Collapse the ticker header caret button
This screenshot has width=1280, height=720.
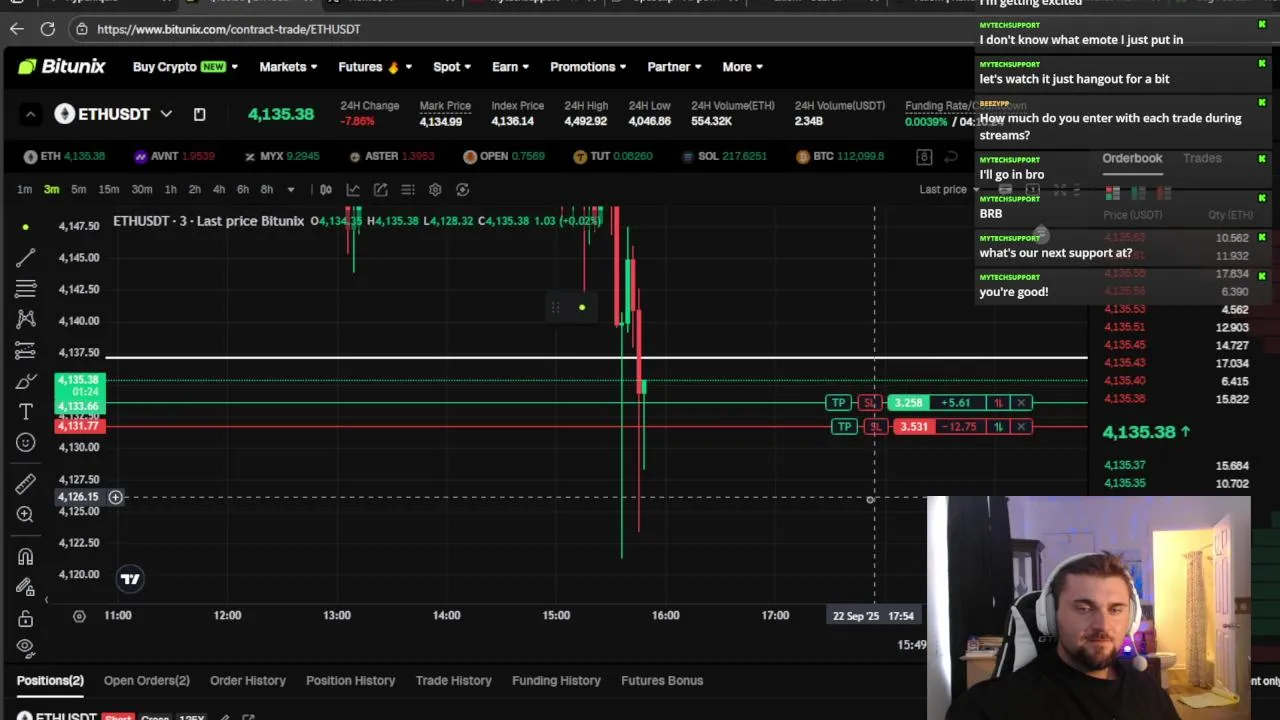point(30,114)
